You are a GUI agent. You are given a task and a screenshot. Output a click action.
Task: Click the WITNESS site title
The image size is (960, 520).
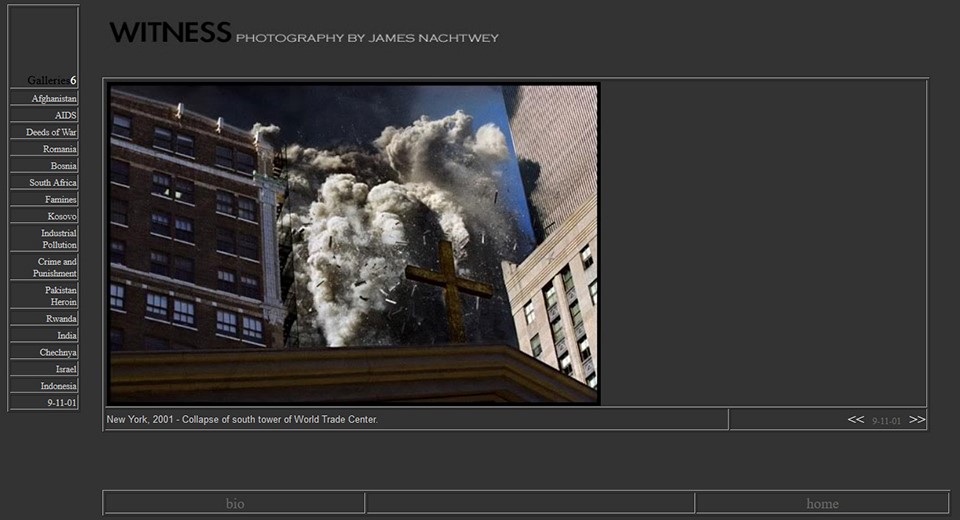(170, 32)
